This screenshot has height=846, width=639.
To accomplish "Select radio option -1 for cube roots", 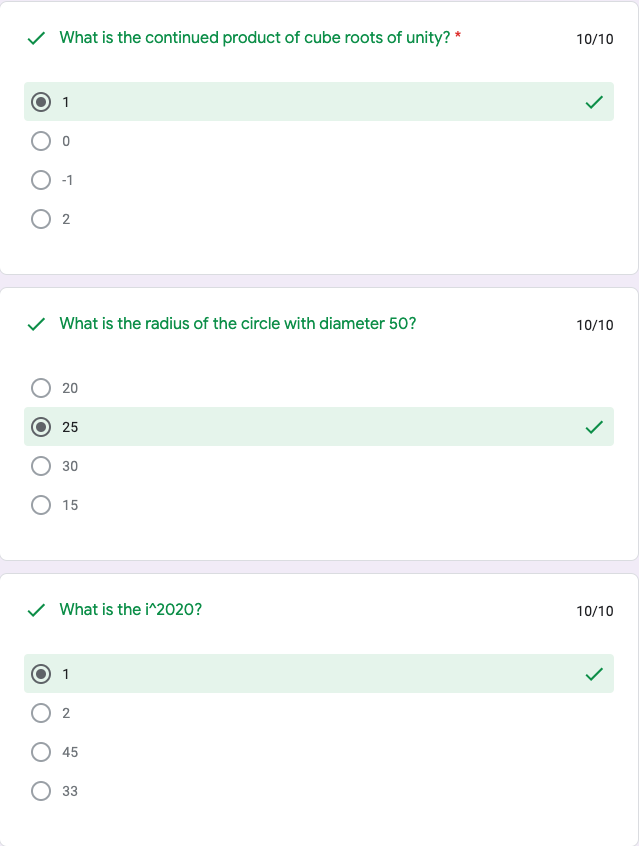I will point(41,180).
